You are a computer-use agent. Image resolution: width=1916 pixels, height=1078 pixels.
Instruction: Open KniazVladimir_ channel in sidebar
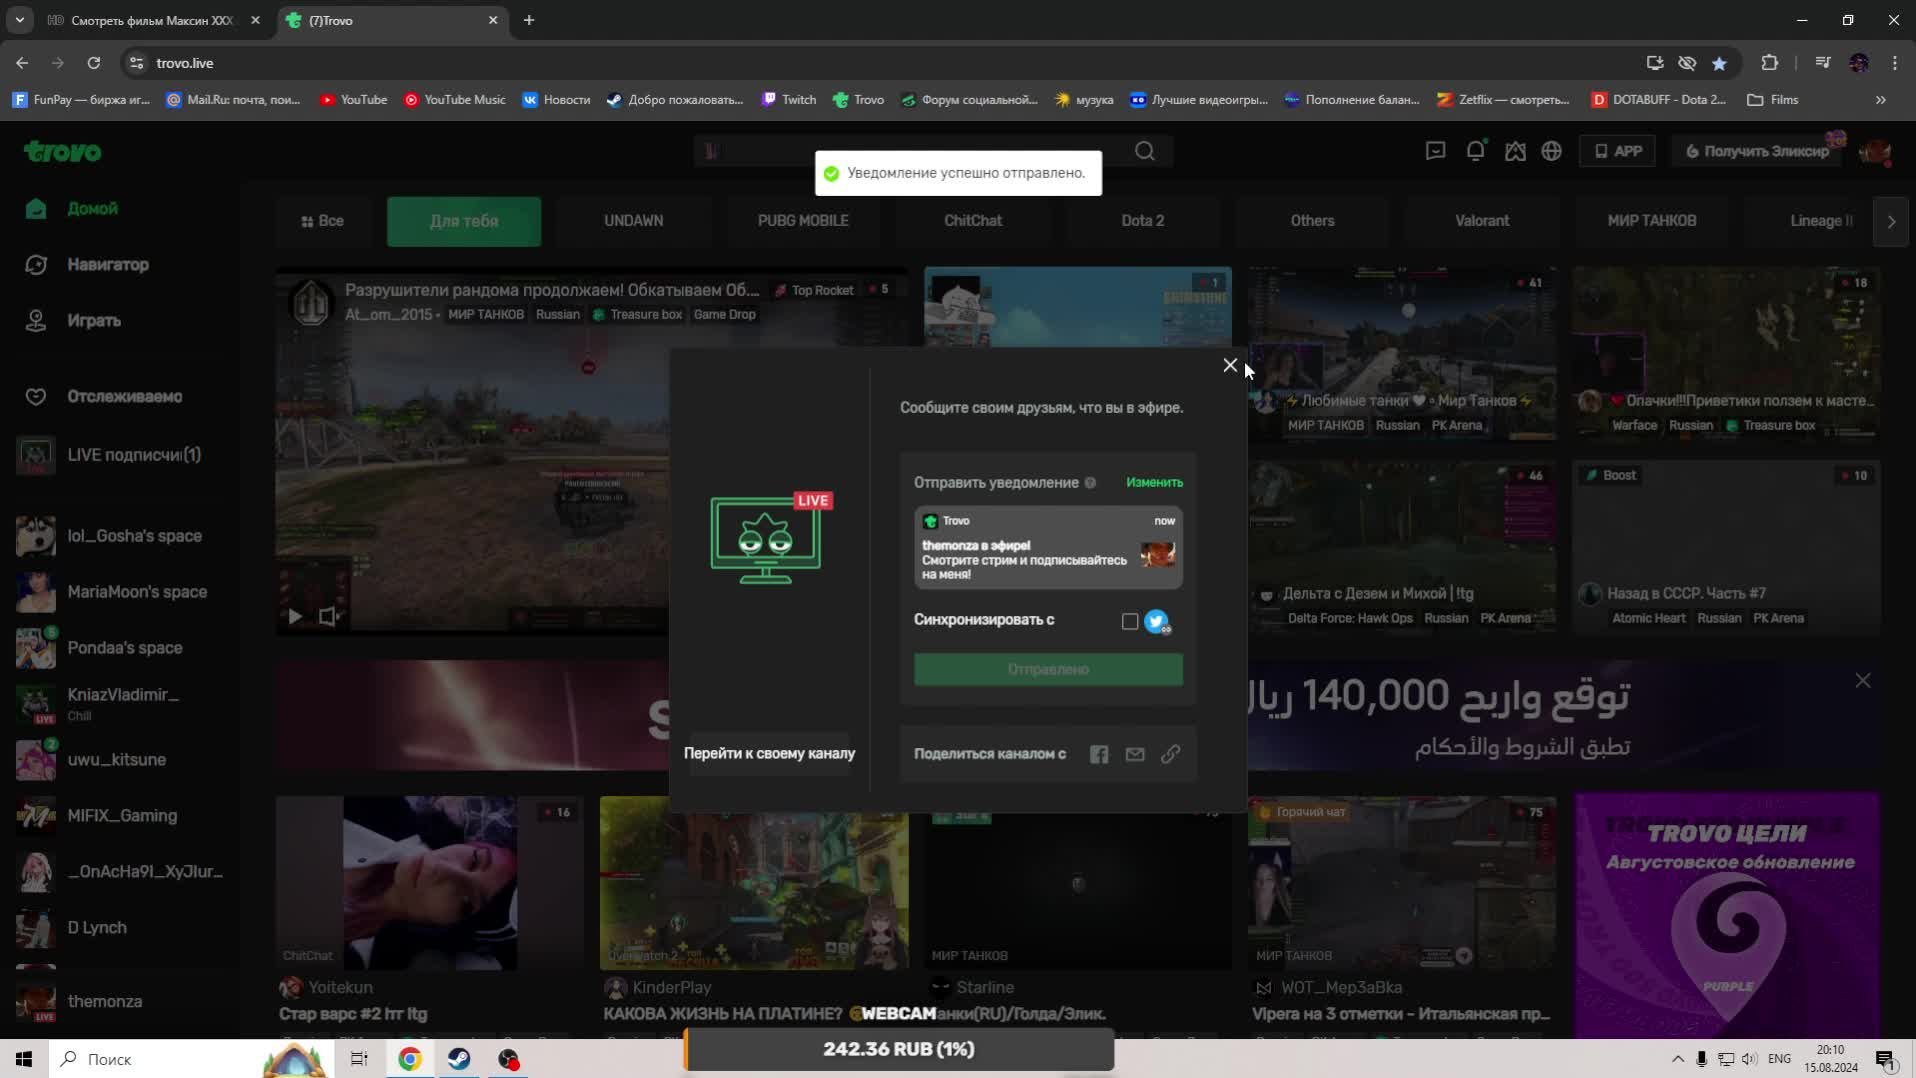(122, 704)
